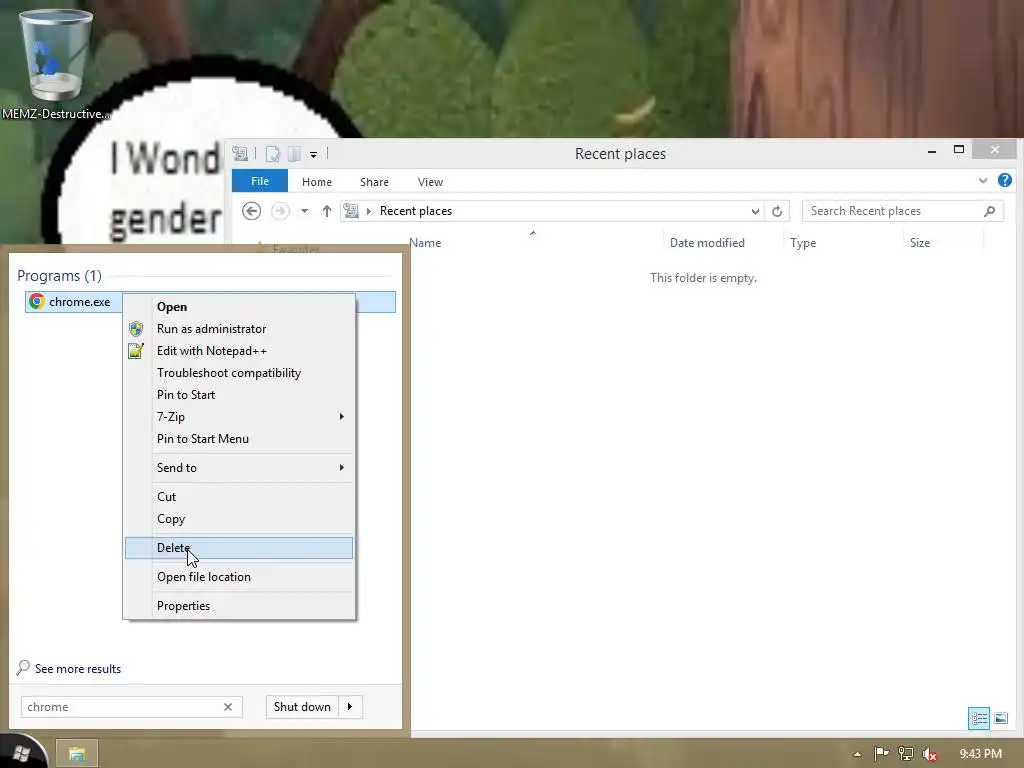Refresh the Recent places folder
Viewport: 1024px width, 768px height.
(x=777, y=211)
